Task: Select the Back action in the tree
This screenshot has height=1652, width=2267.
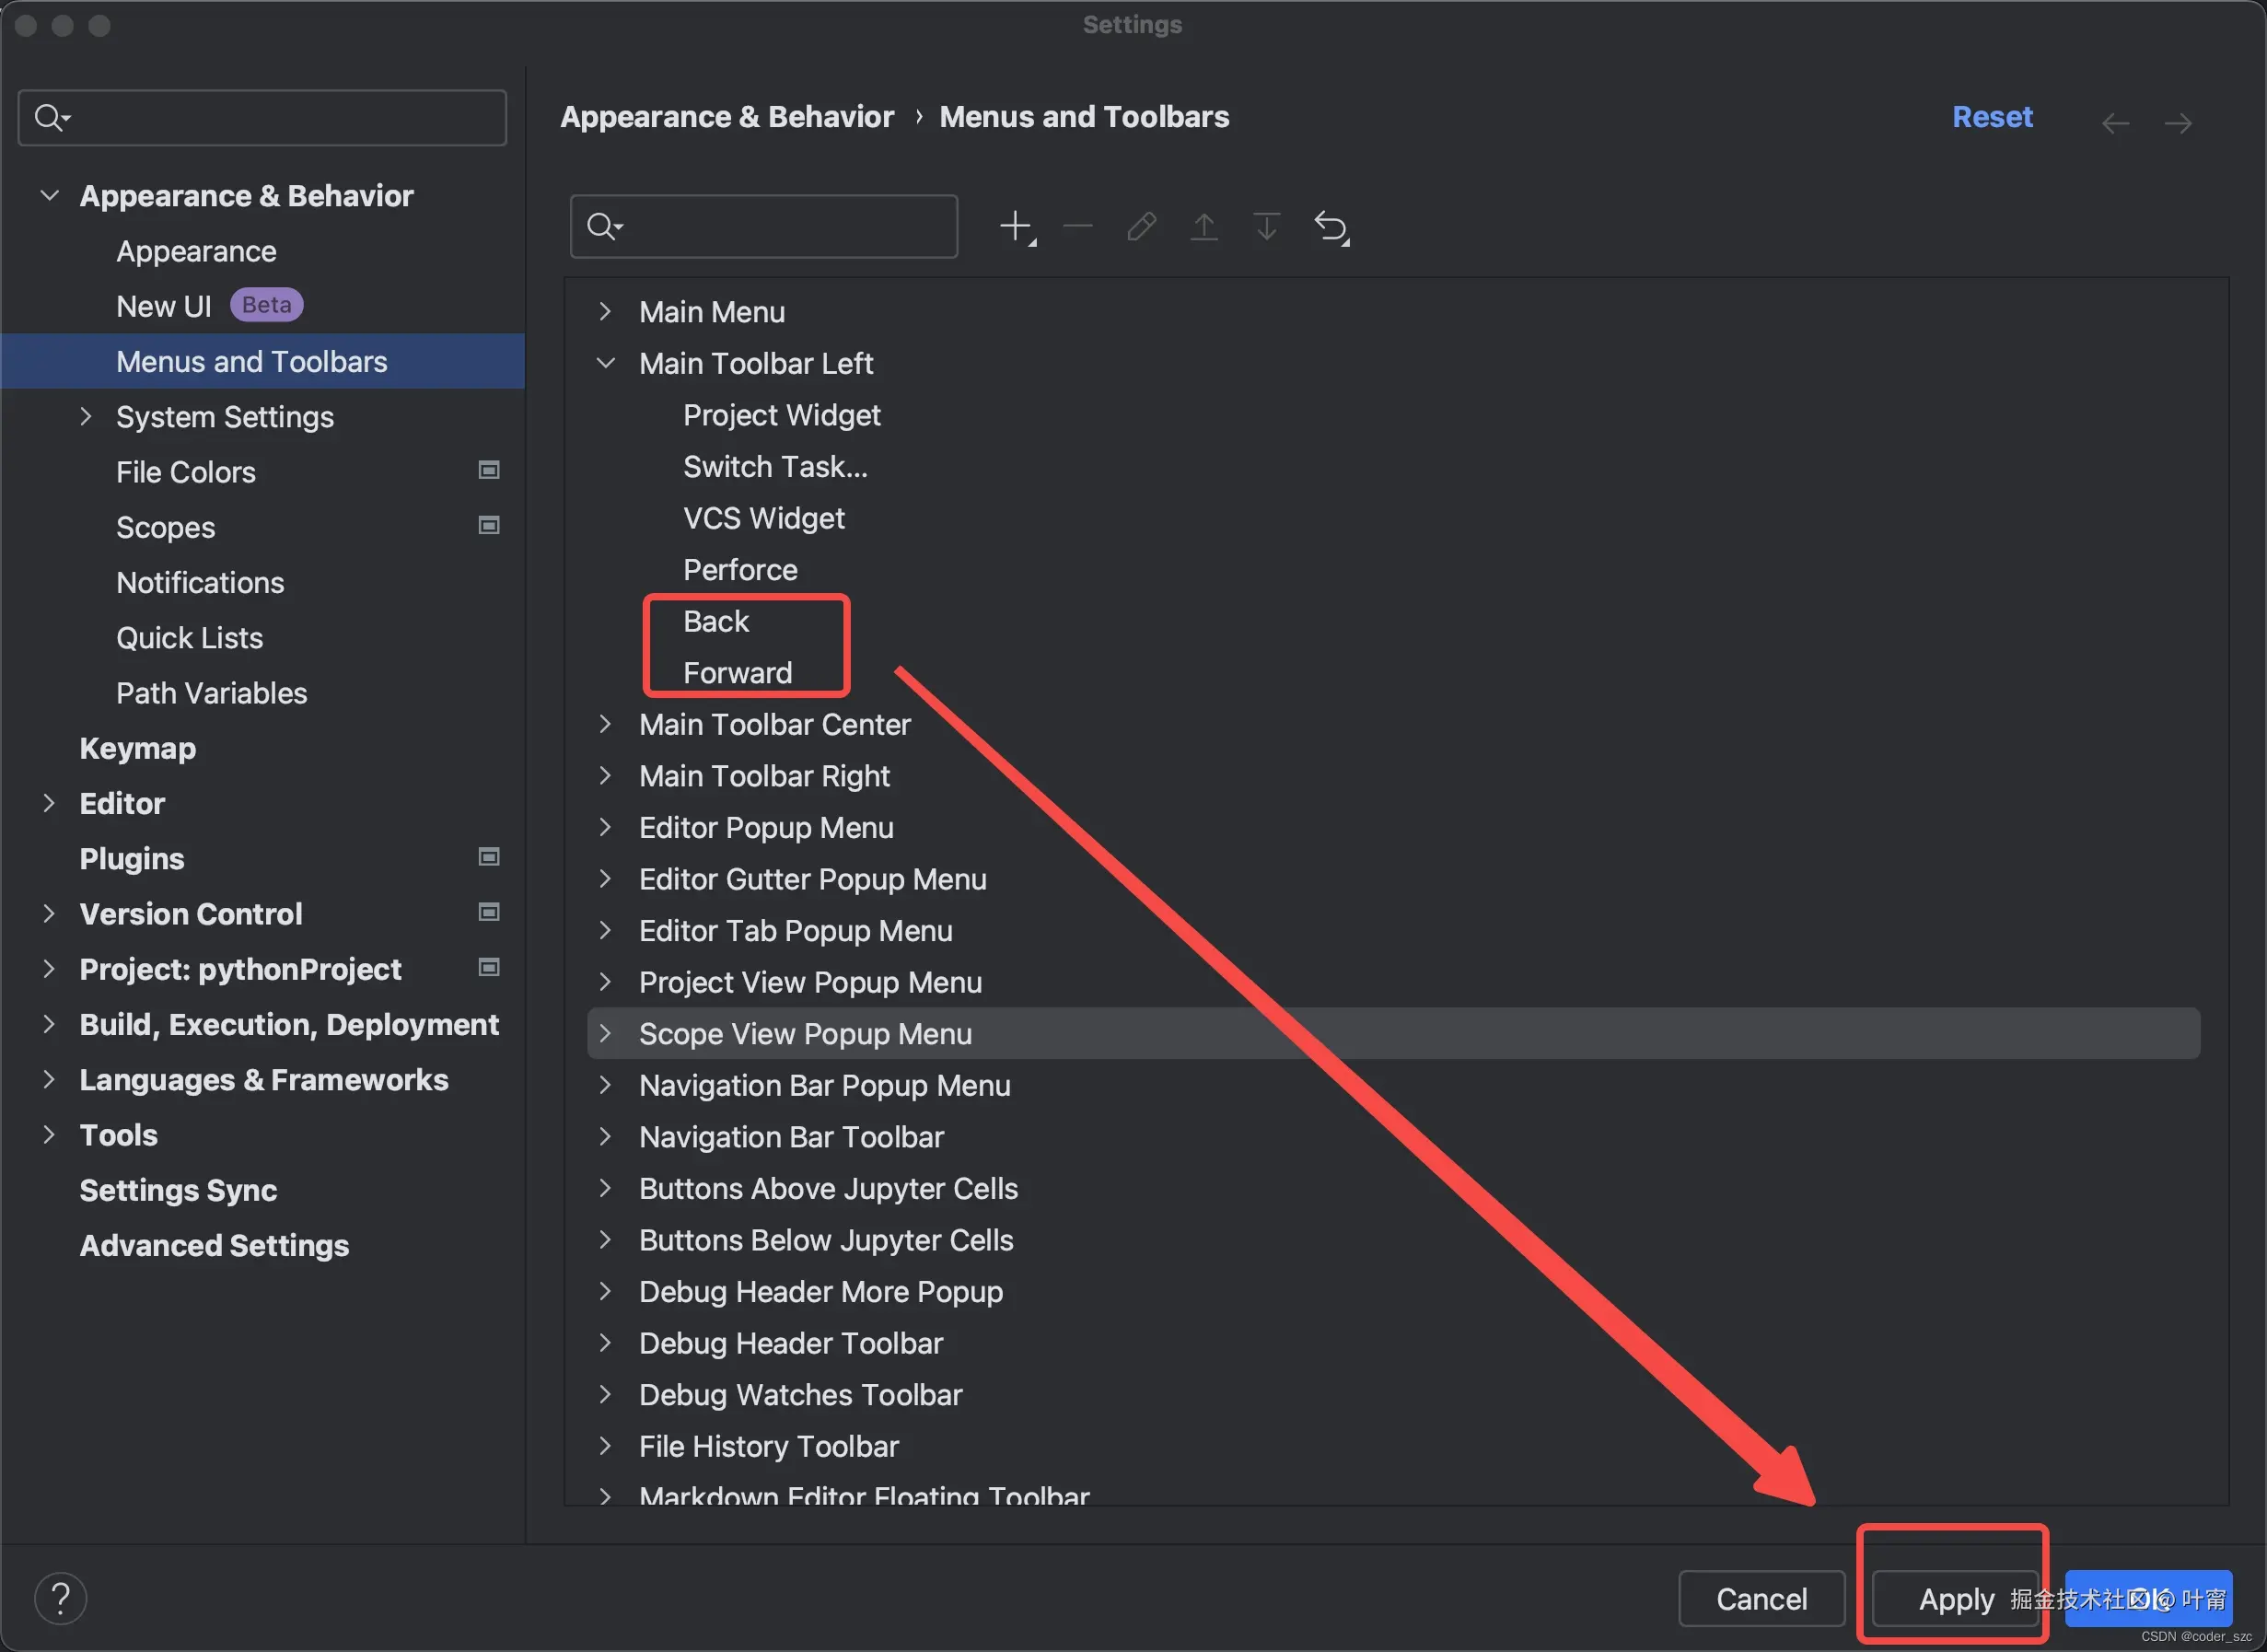Action: tap(716, 621)
